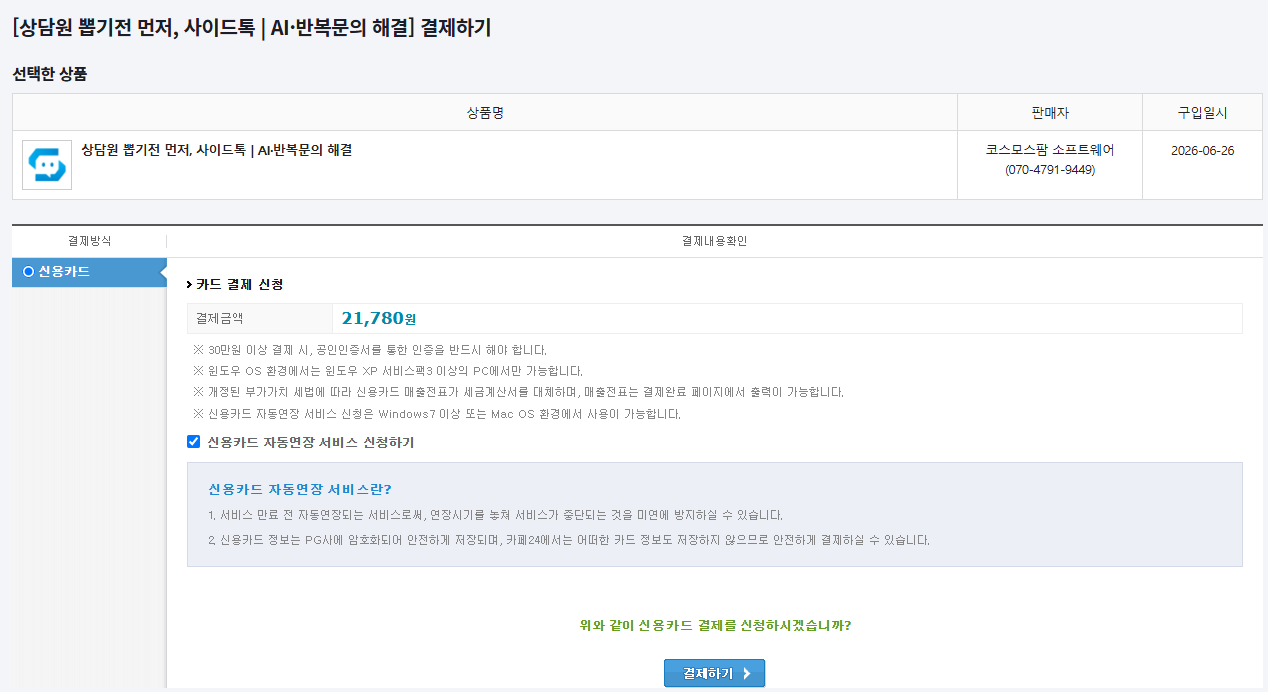Click the 판매자 column header
The image size is (1268, 692).
(1050, 113)
